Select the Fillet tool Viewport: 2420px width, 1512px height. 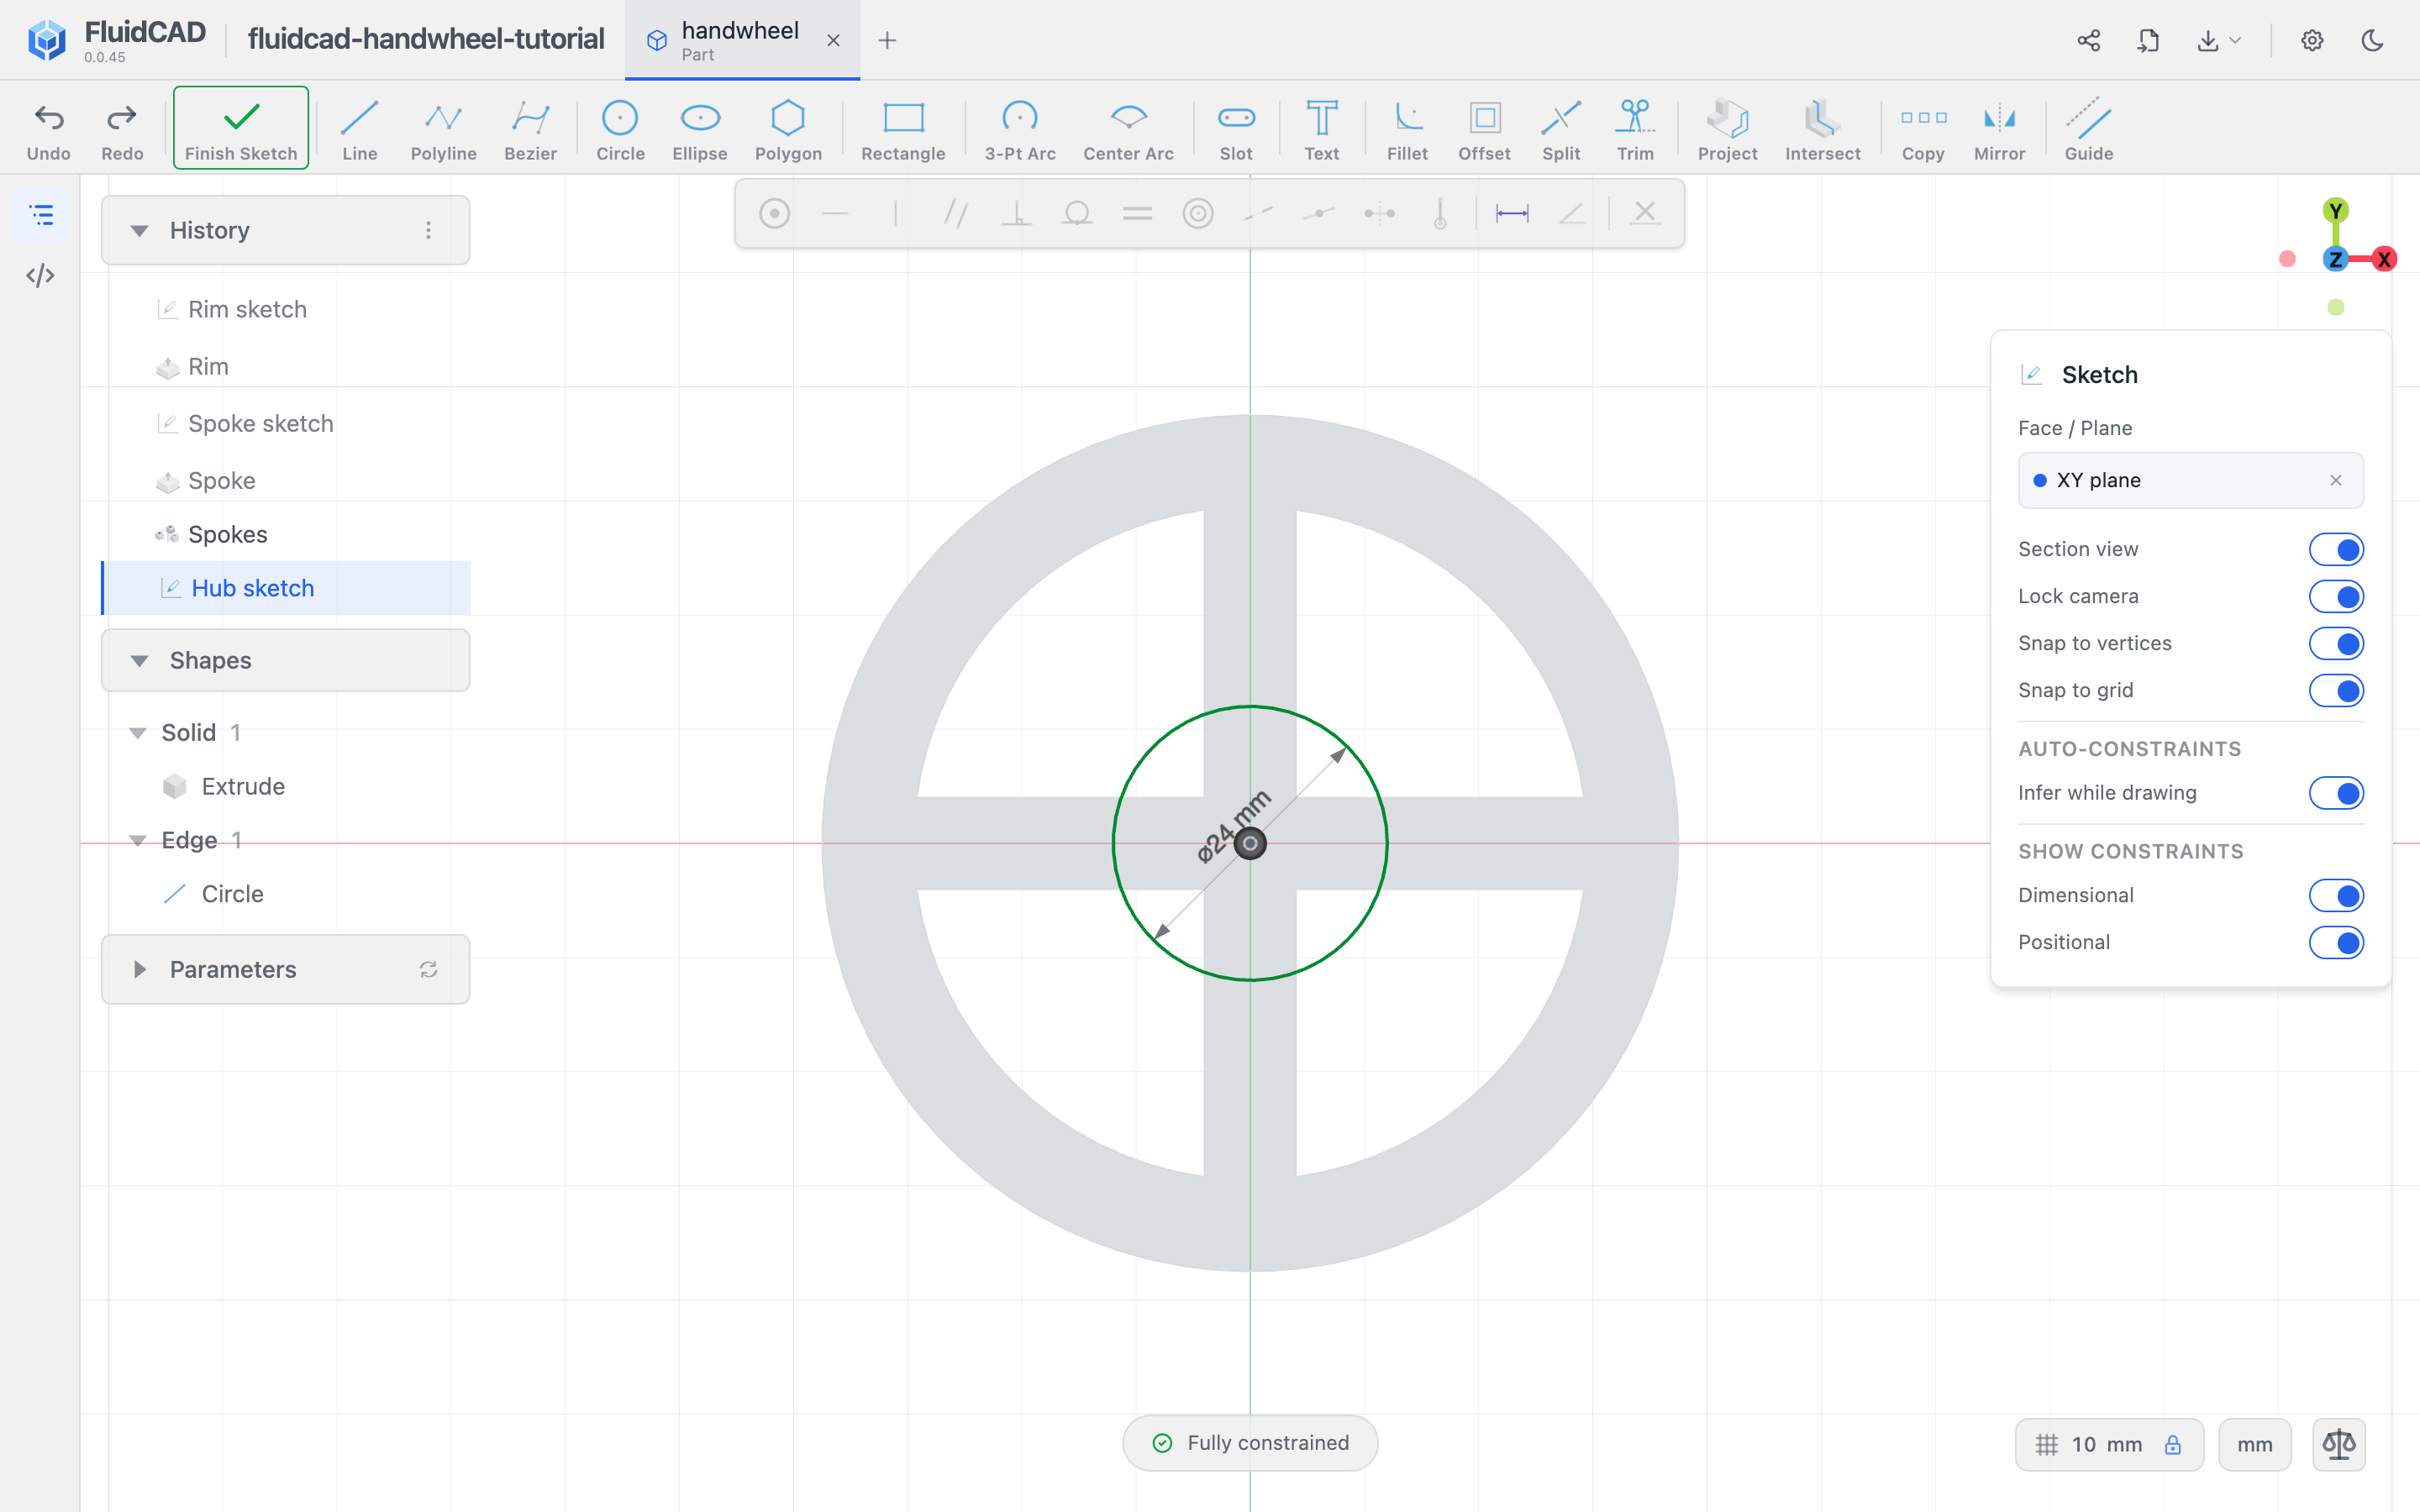point(1407,129)
